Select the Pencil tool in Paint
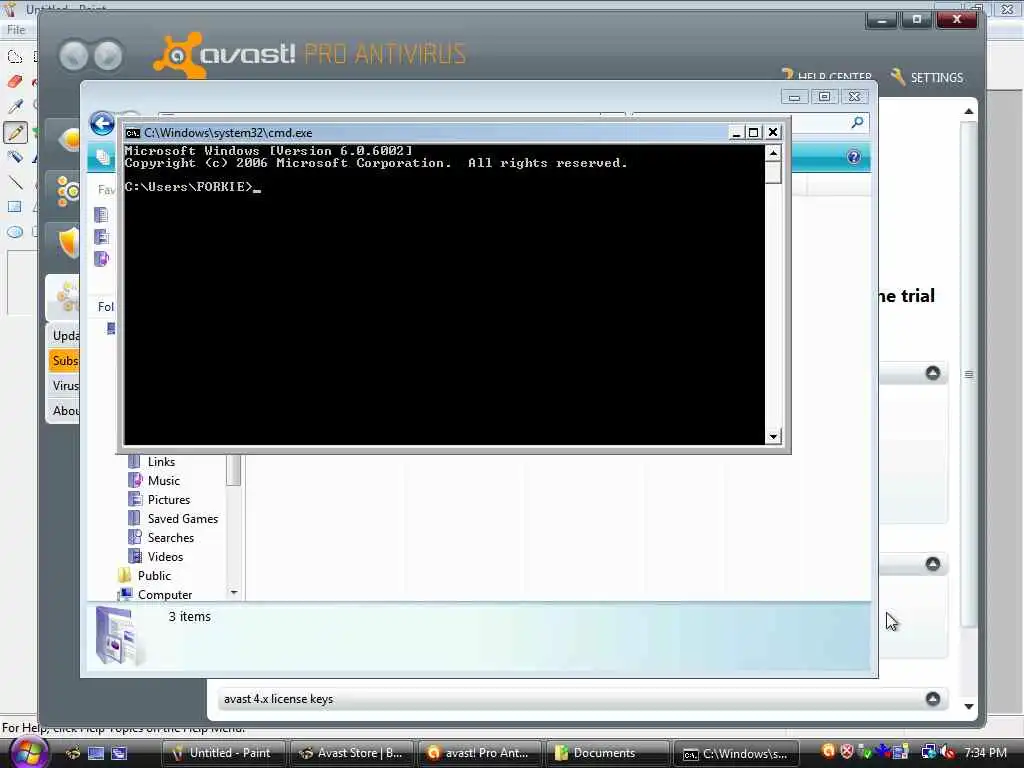The width and height of the screenshot is (1024, 768). [15, 133]
